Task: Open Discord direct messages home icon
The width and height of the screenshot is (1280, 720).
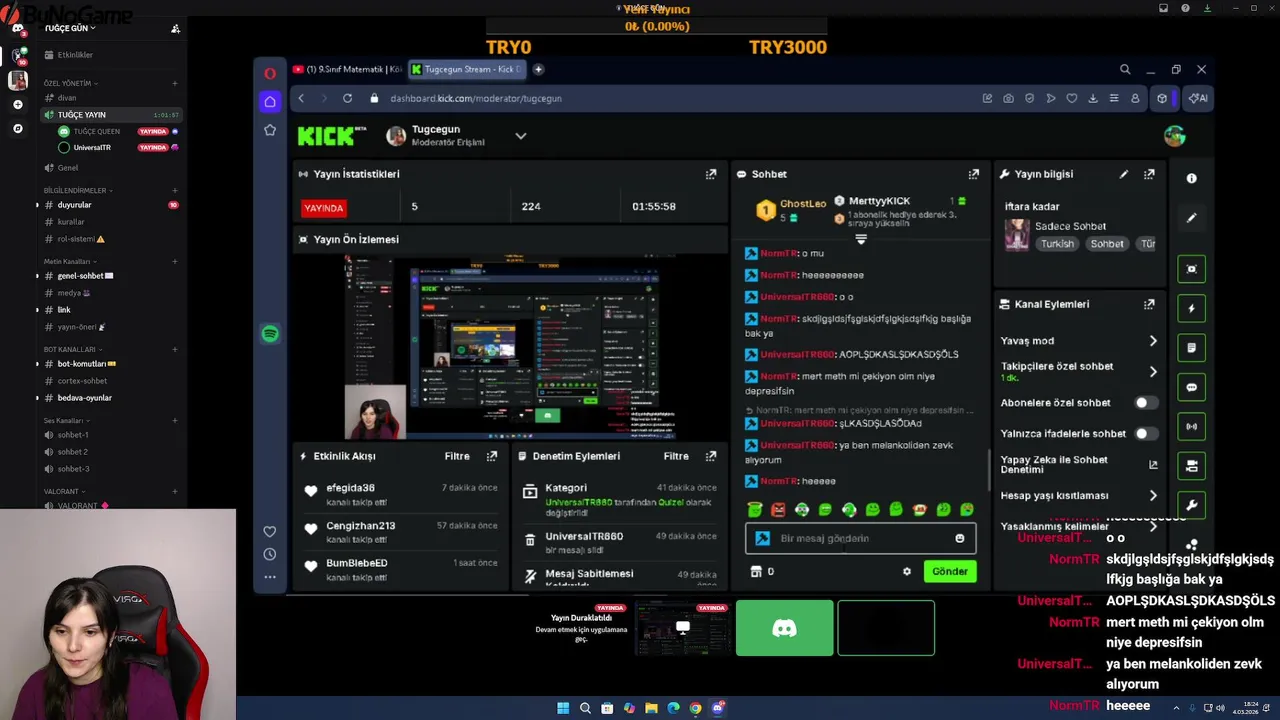Action: [17, 28]
